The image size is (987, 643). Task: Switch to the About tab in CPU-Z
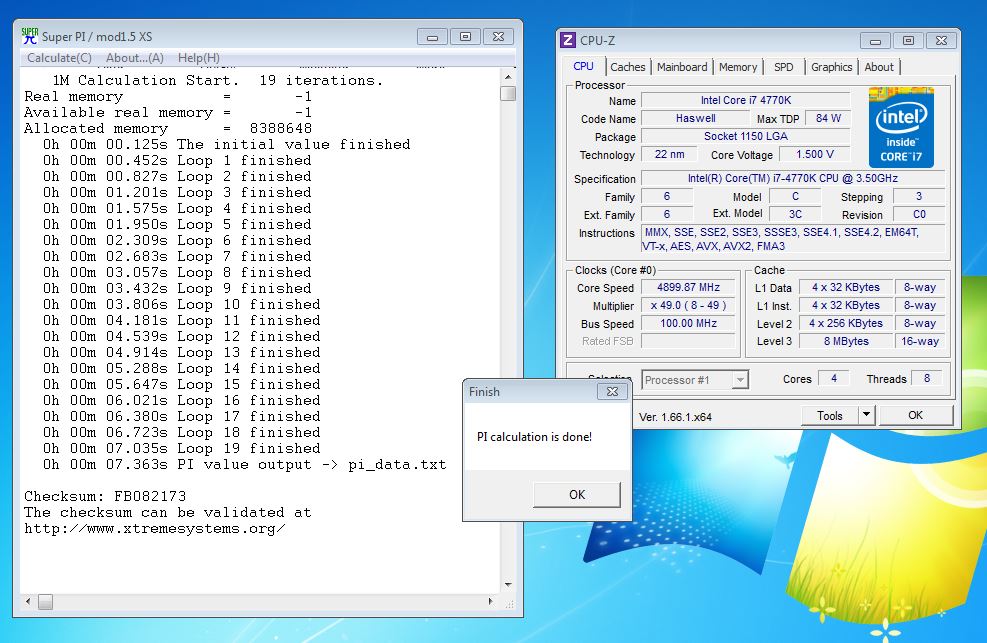879,67
